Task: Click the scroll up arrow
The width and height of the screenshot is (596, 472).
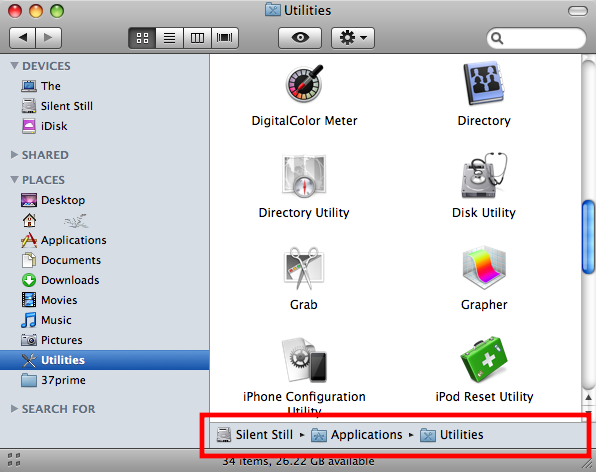Action: pyautogui.click(x=588, y=398)
